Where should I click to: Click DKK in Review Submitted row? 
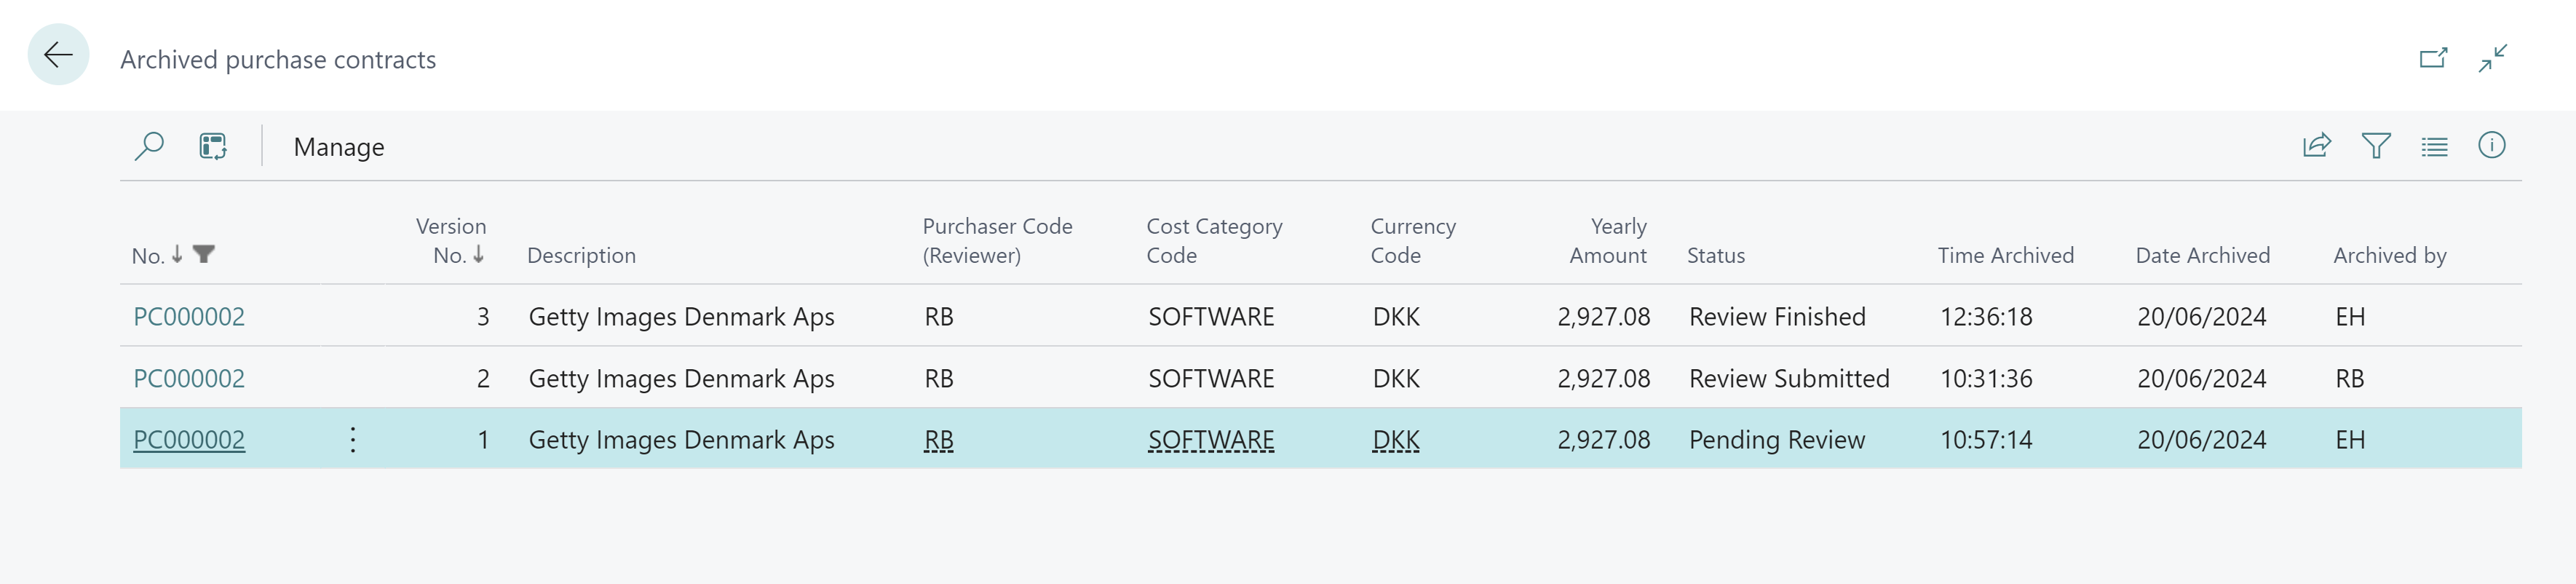coord(1396,379)
